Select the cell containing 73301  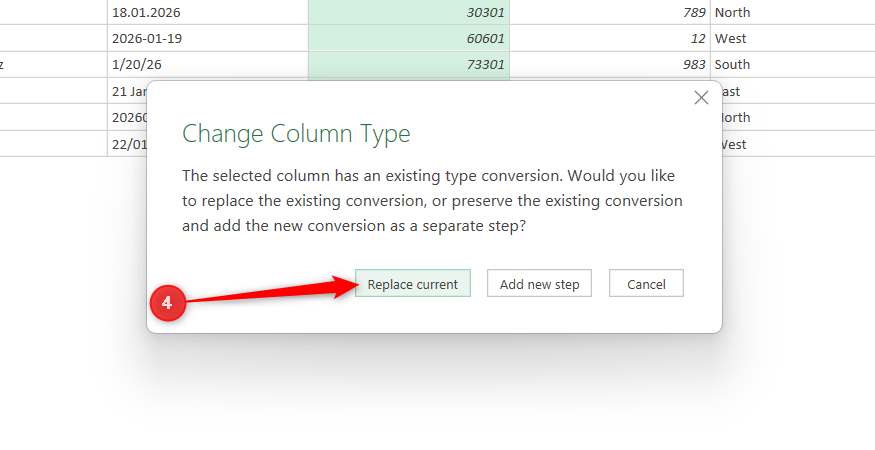pos(409,65)
